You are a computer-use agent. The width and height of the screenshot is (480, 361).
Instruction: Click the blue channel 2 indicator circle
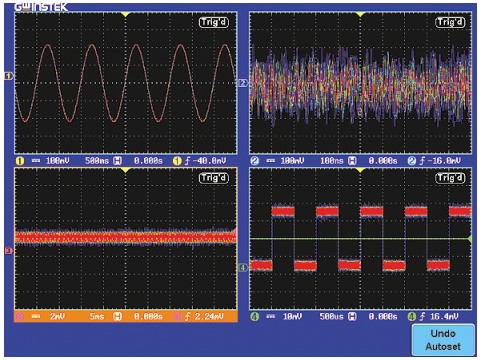tap(255, 161)
